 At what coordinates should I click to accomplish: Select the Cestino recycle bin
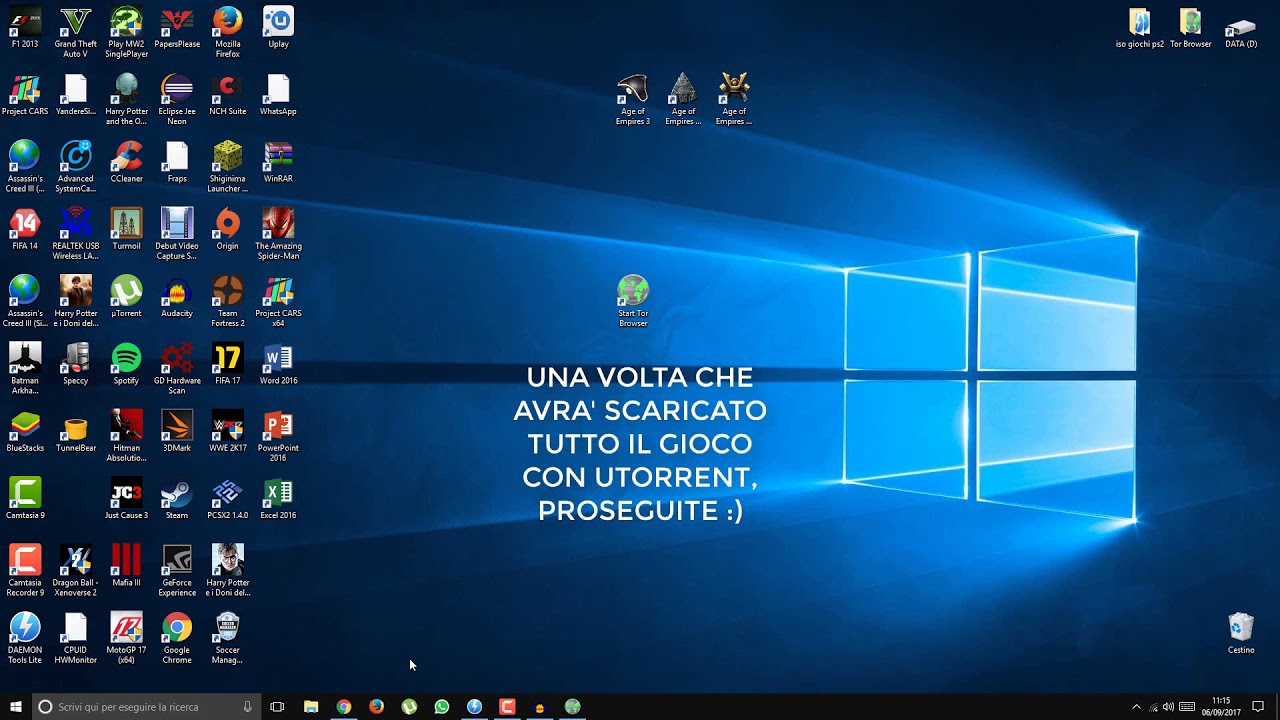(1241, 634)
